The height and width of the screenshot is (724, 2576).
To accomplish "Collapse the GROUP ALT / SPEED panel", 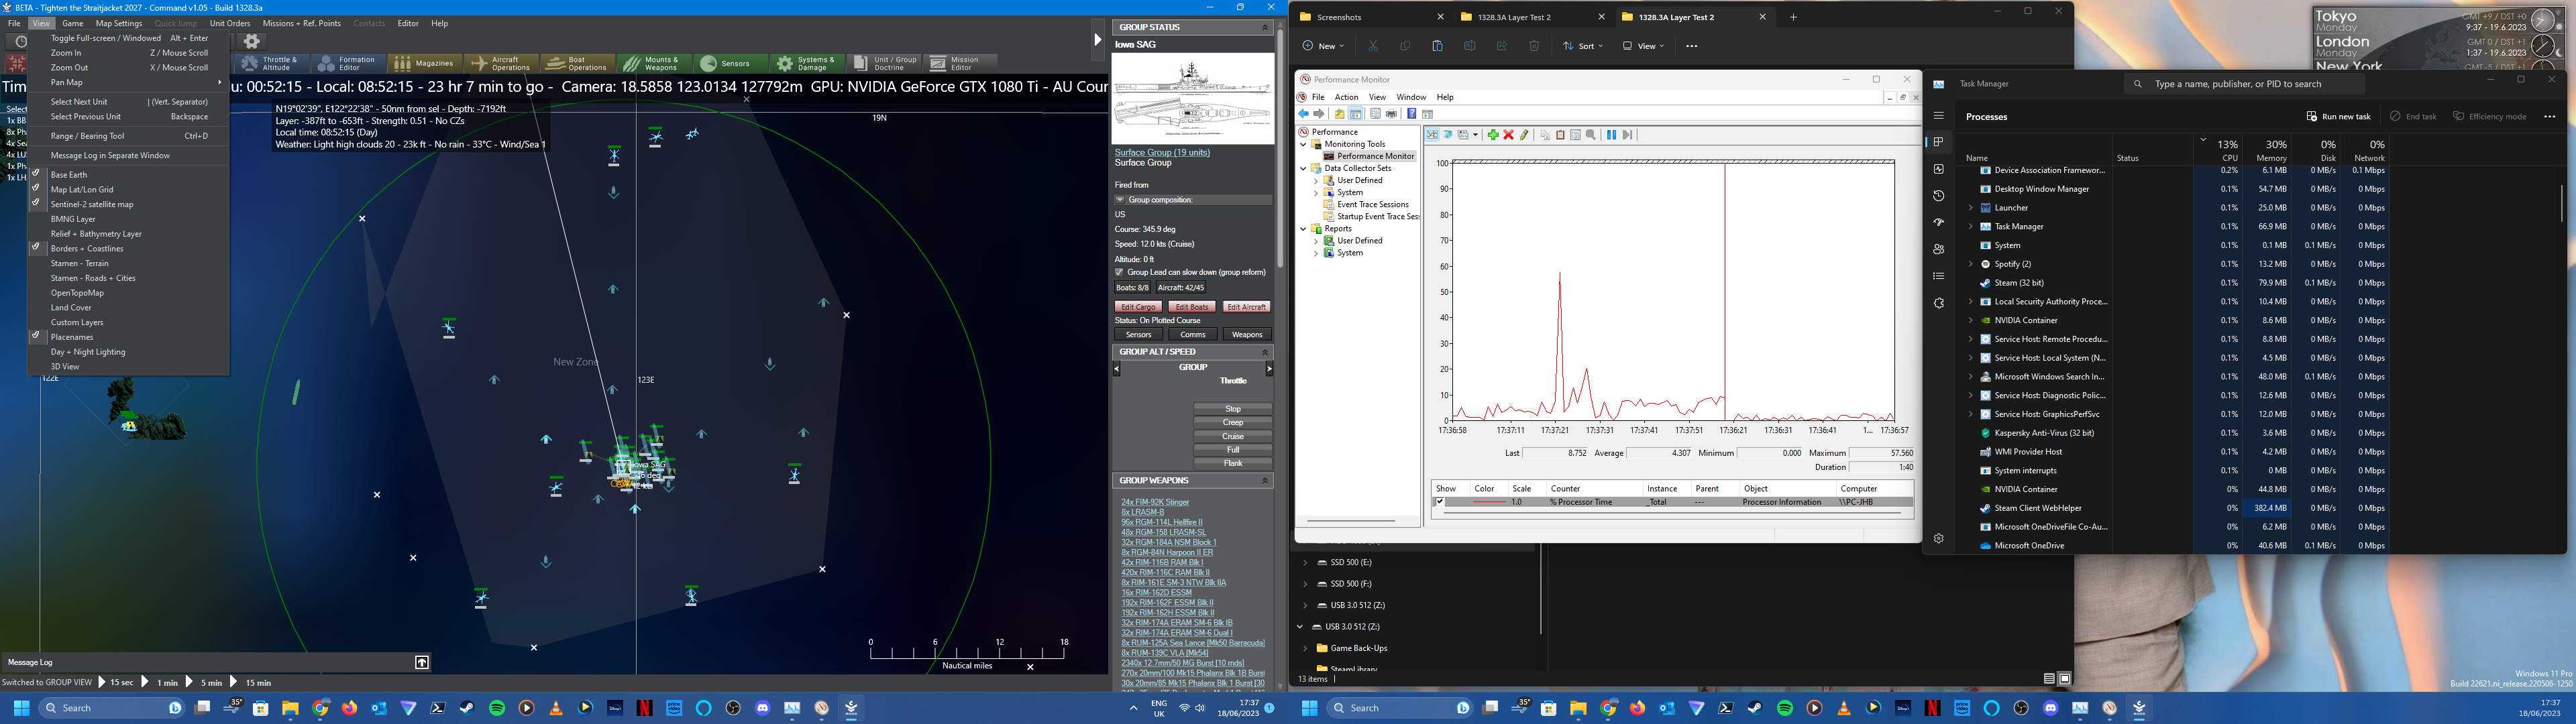I will pos(1264,352).
